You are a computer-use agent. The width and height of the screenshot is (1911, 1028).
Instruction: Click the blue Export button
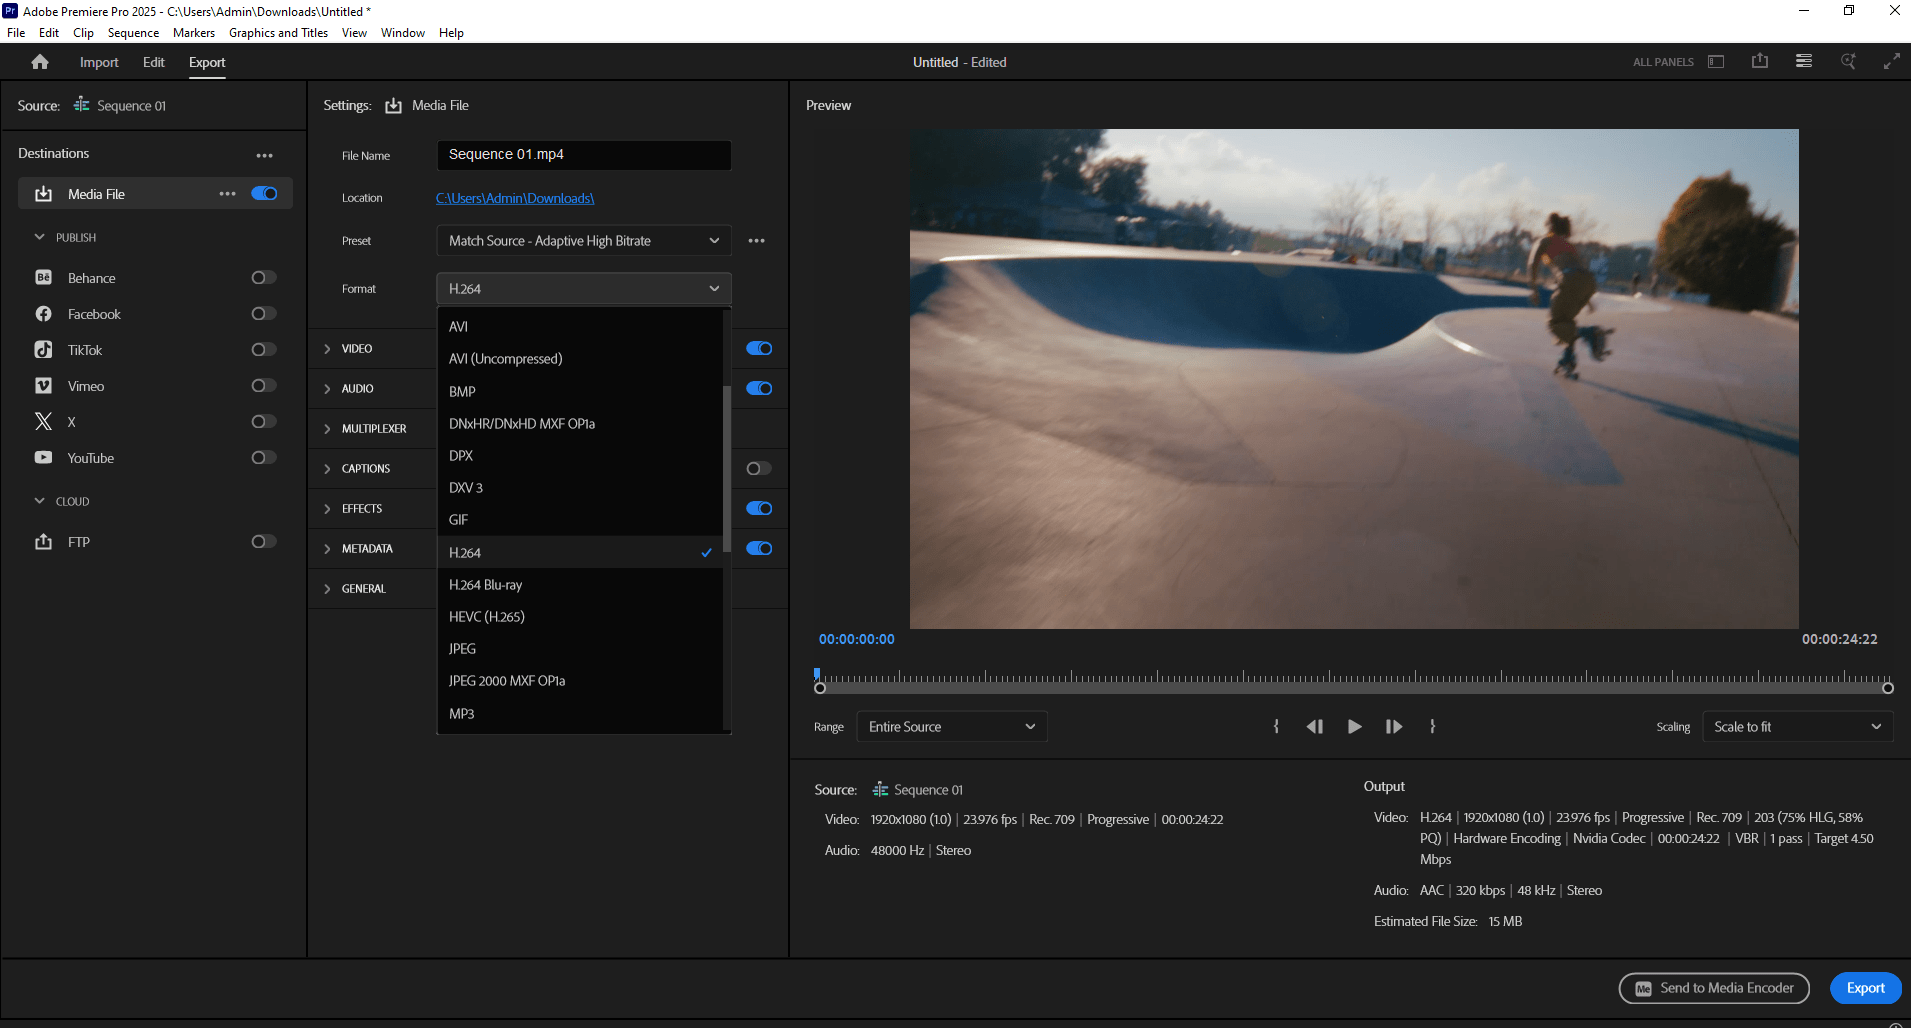pyautogui.click(x=1865, y=988)
